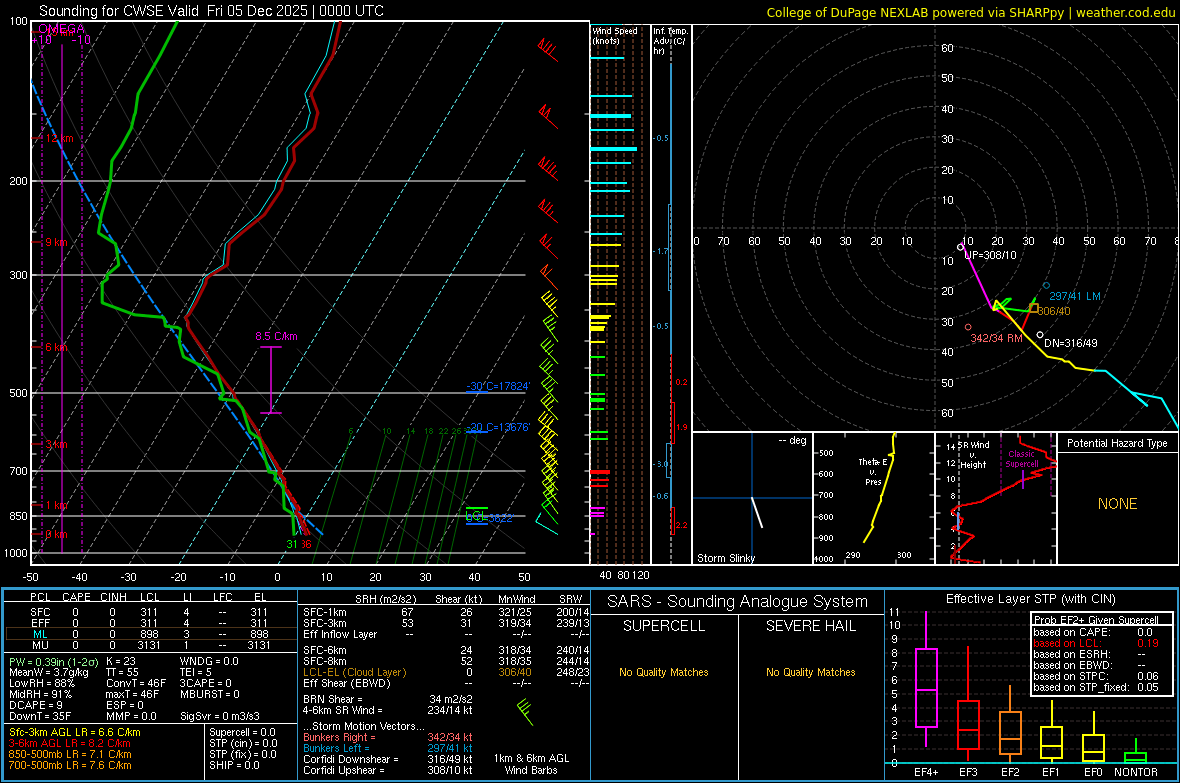Click the 8.5 C/km lapse rate label
The image size is (1180, 783).
click(276, 337)
